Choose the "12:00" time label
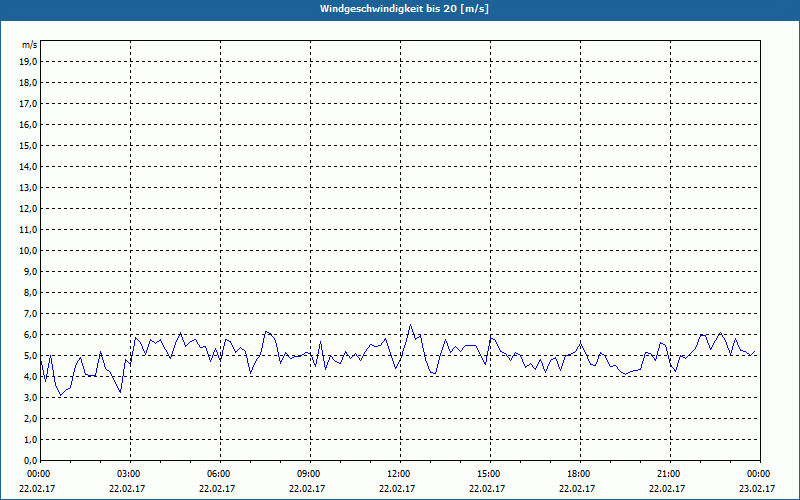Viewport: 800px width, 500px height. [400, 474]
